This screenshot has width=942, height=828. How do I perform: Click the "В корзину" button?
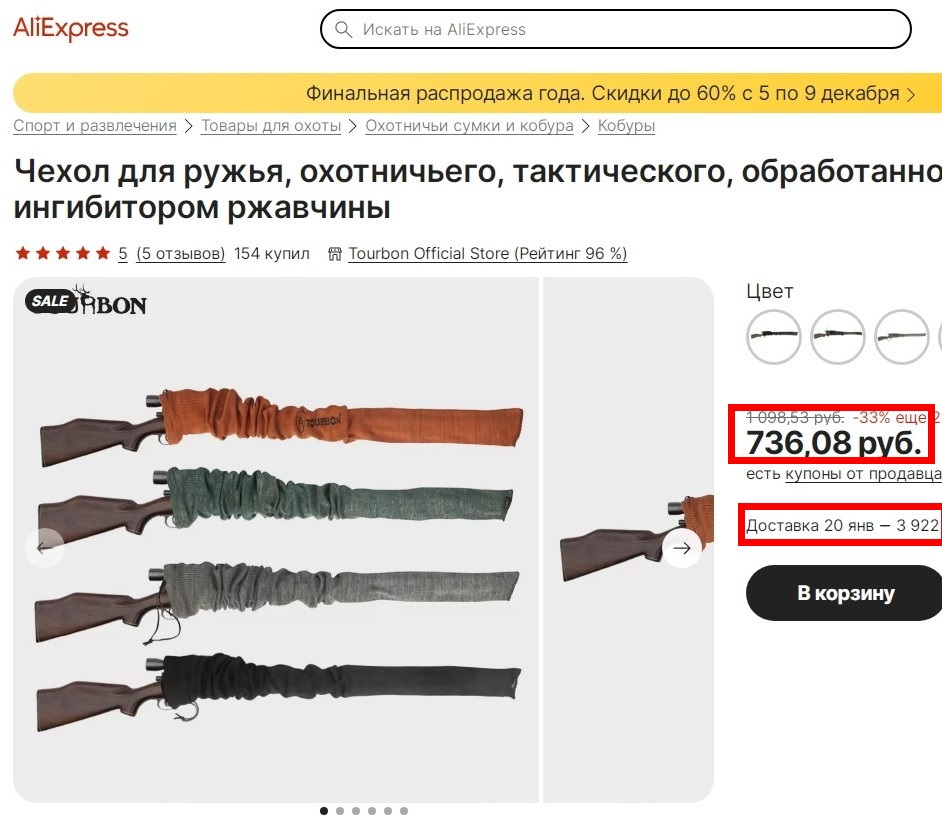click(845, 593)
